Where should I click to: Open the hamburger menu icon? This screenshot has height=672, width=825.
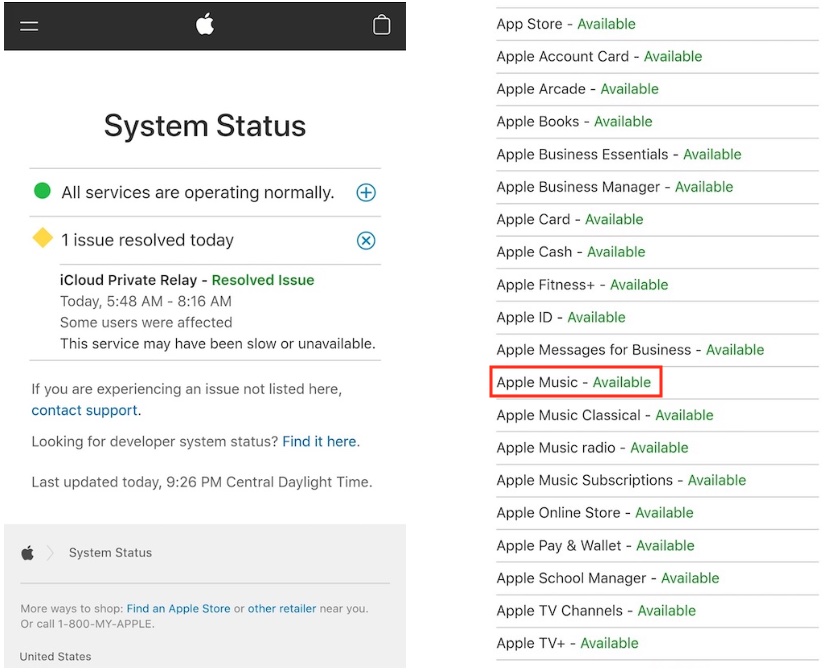point(29,25)
